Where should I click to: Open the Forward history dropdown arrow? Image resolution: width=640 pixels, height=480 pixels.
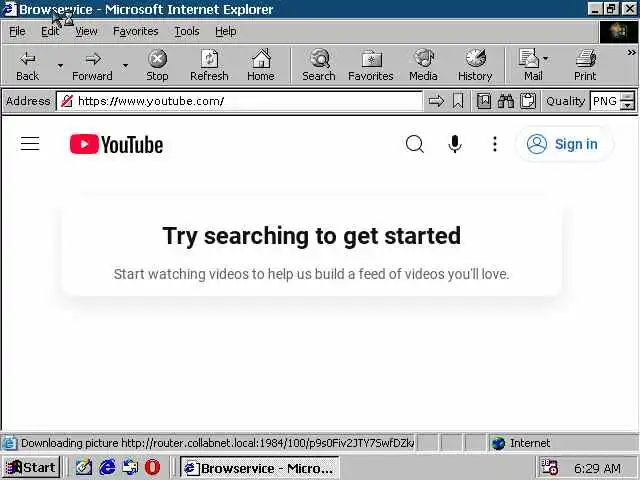click(125, 65)
